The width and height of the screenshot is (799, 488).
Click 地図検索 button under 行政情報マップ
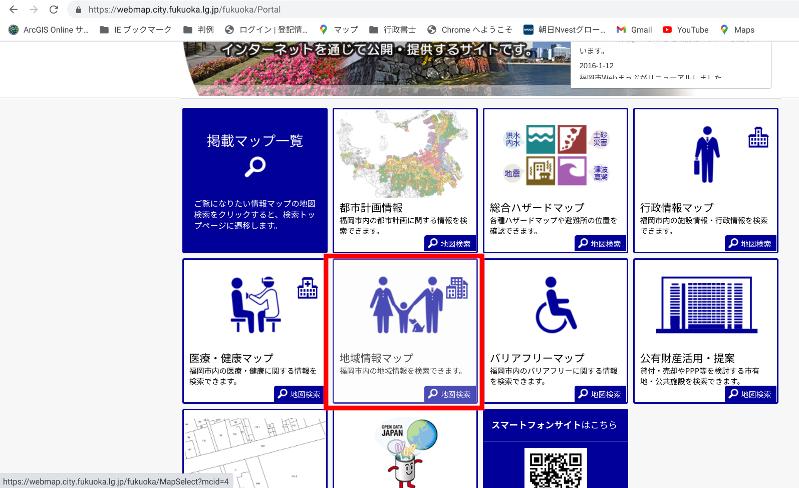[751, 243]
